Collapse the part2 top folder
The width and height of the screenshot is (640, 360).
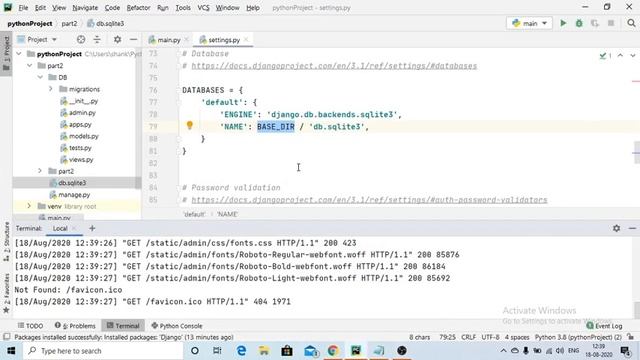[29, 65]
